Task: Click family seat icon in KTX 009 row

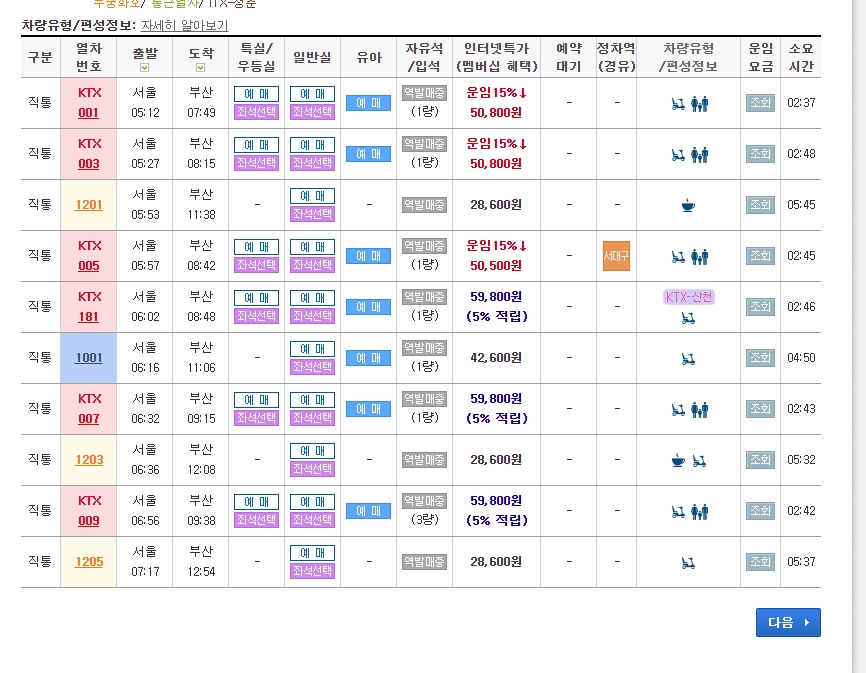Action: point(700,512)
